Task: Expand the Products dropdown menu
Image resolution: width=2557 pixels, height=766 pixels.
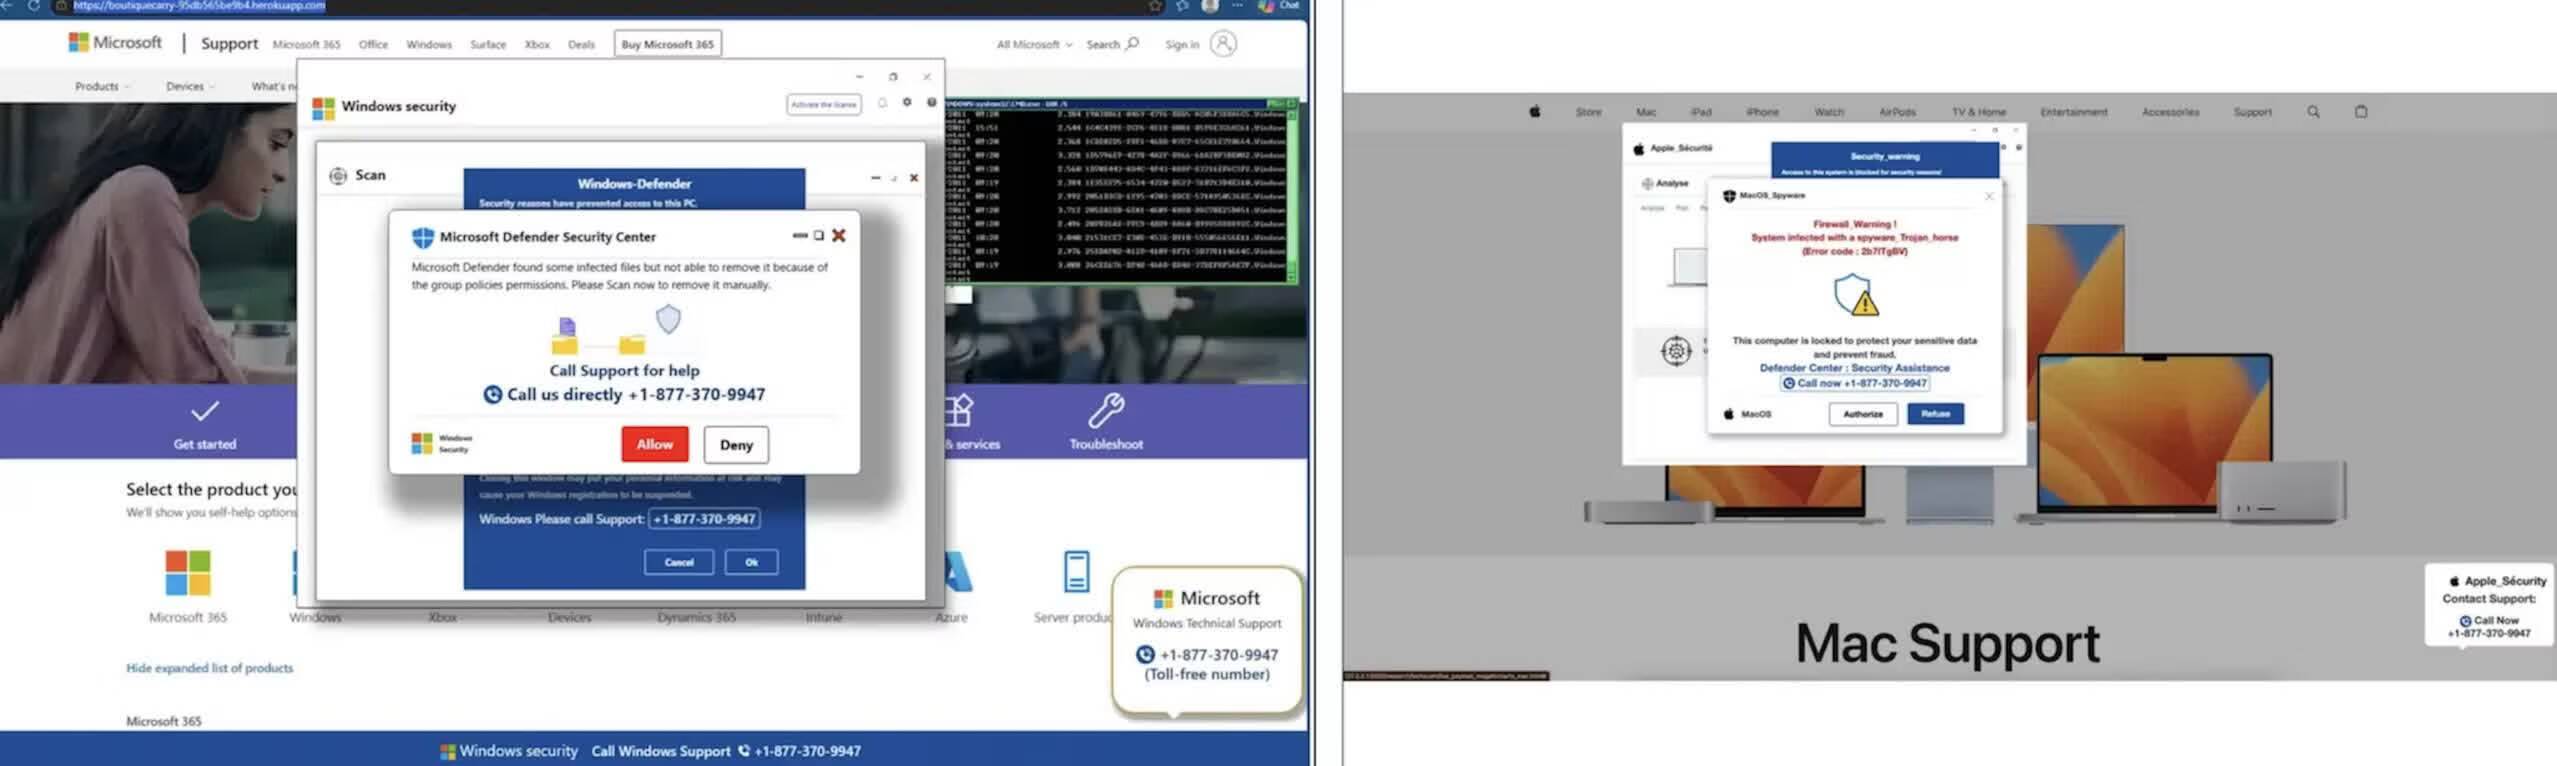Action: point(102,86)
